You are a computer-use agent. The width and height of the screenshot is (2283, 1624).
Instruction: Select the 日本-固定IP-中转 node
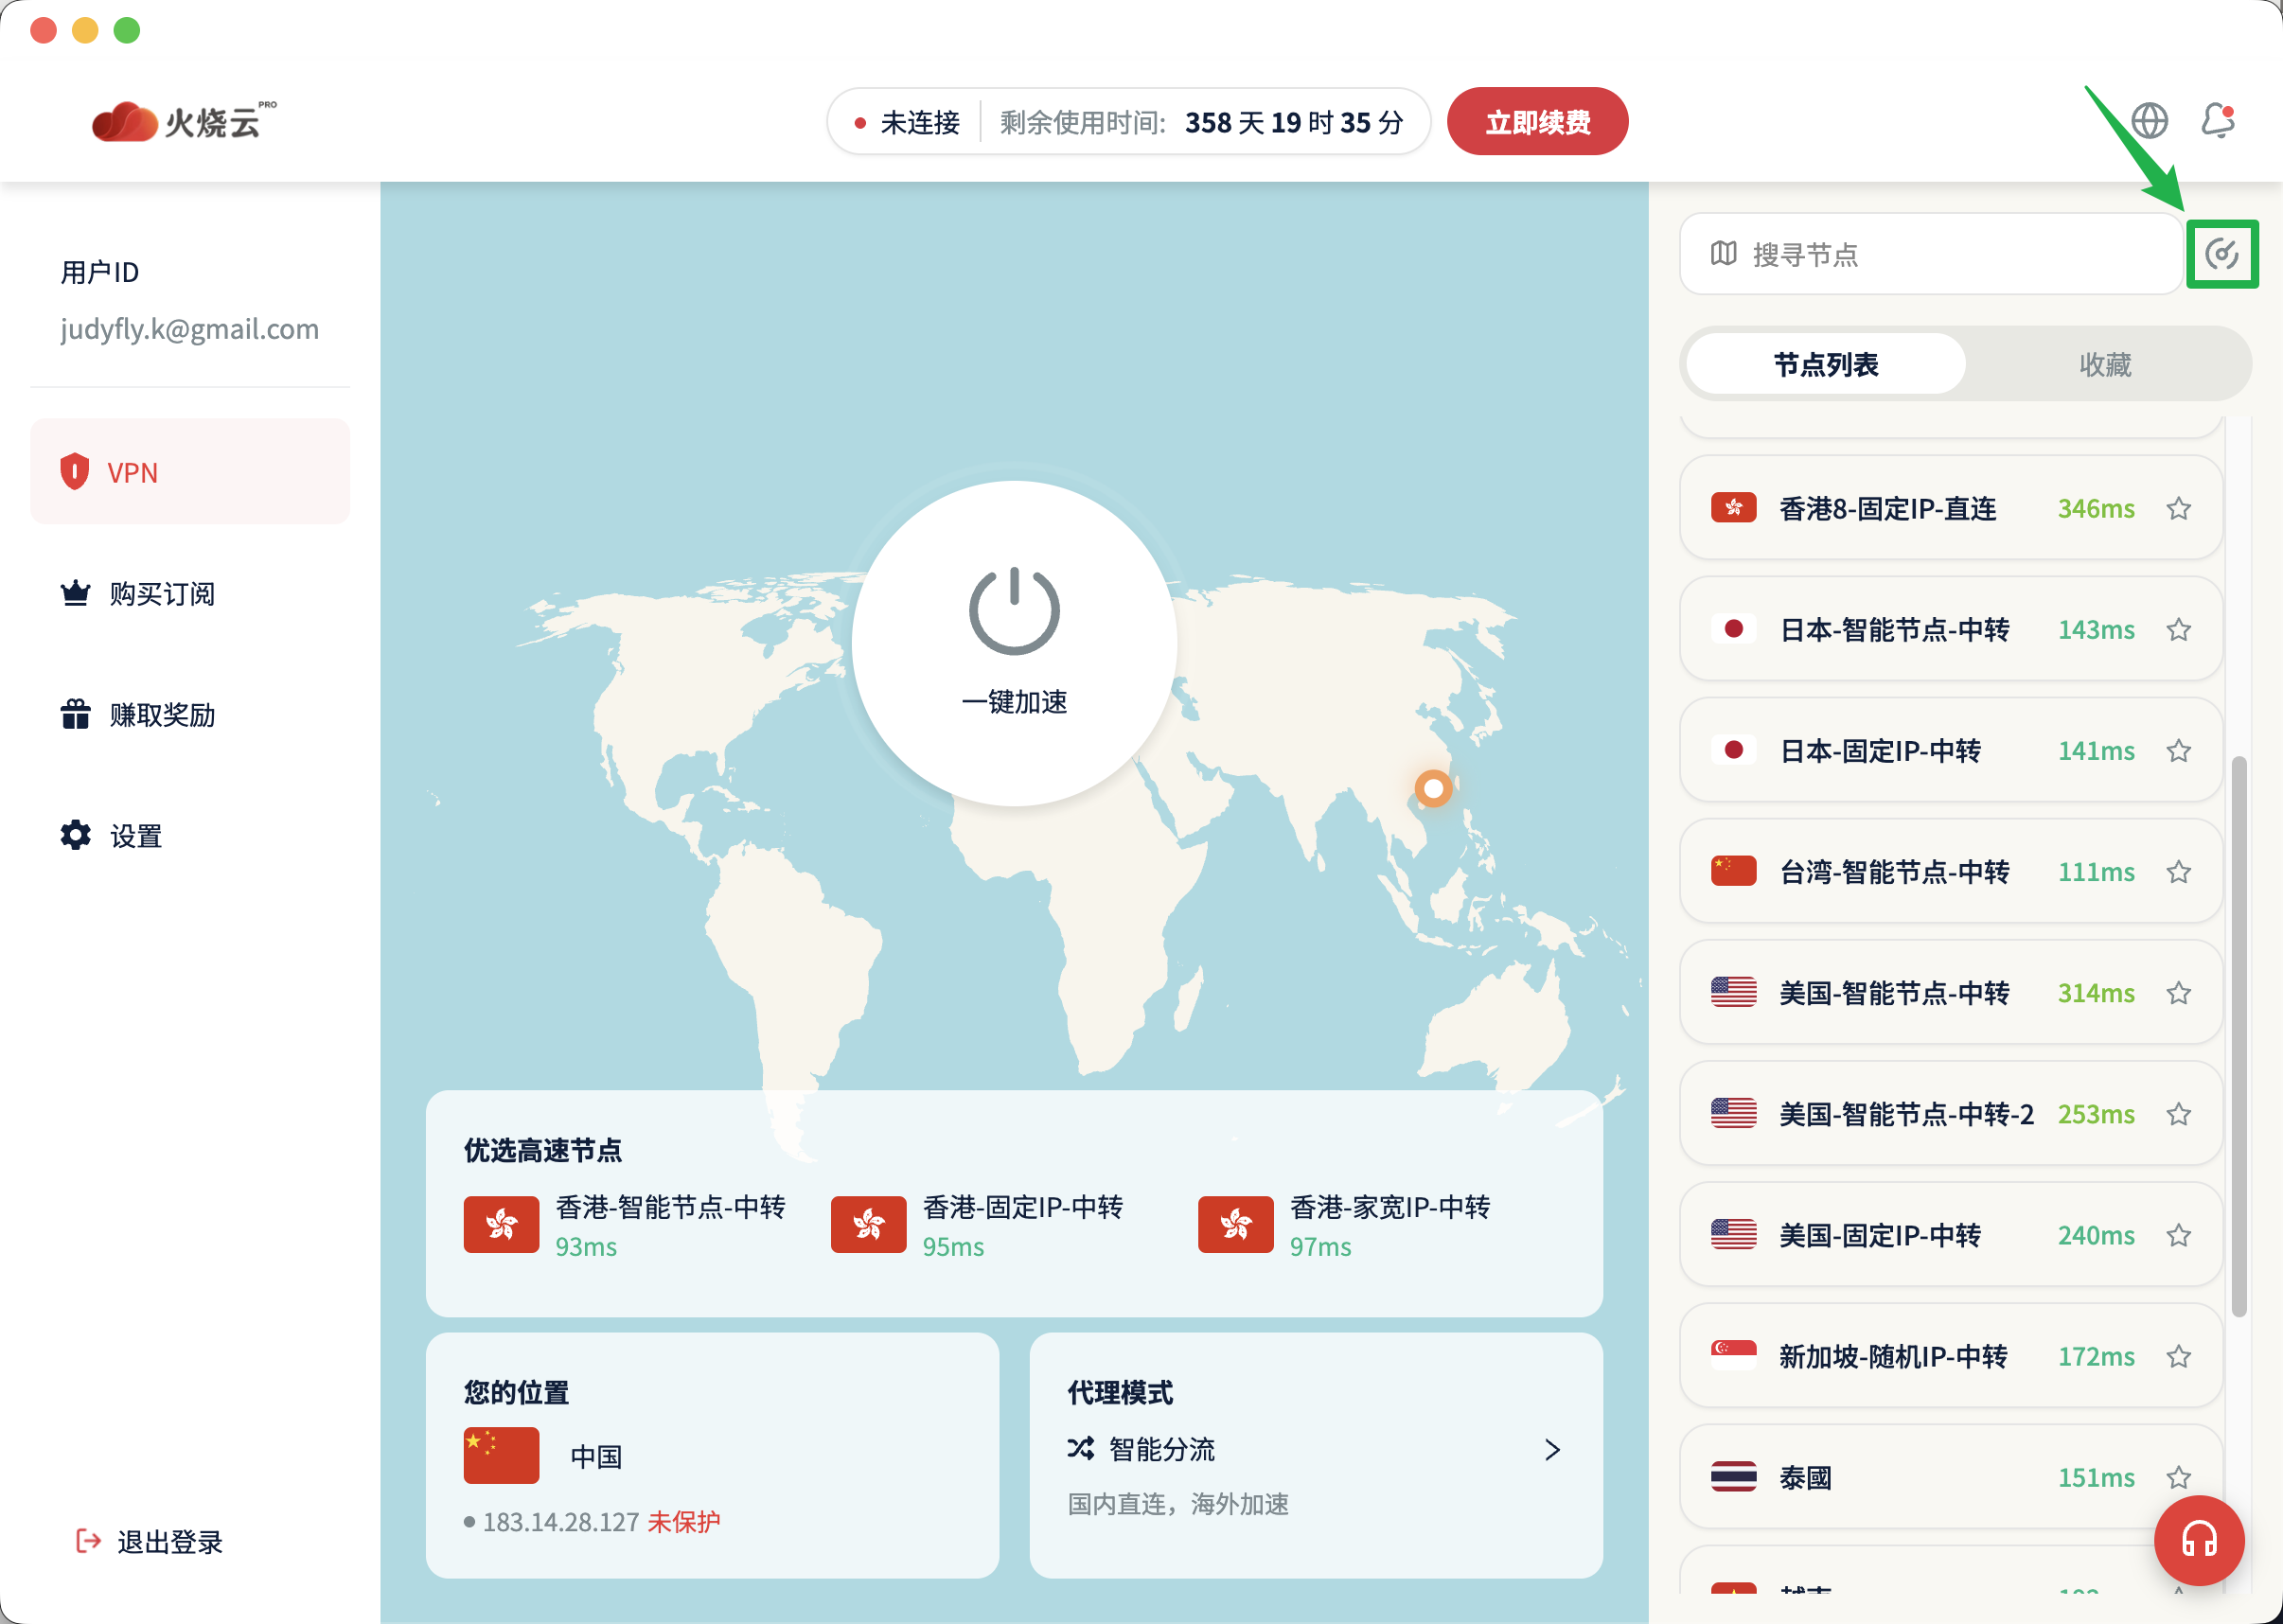pyautogui.click(x=1950, y=750)
